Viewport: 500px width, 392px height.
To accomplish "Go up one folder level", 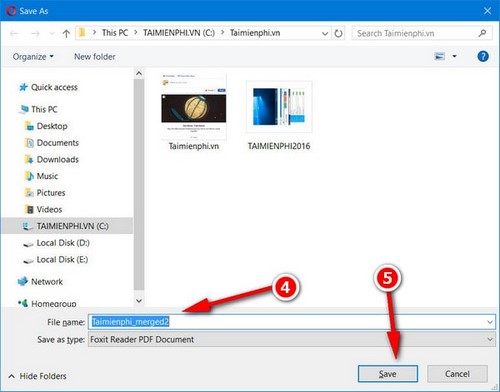I will (x=66, y=33).
